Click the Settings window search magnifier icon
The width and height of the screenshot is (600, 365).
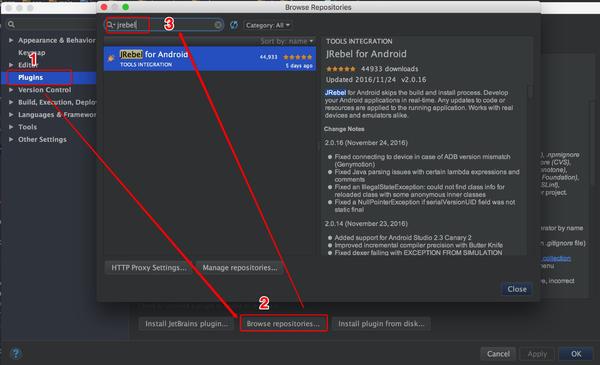point(11,24)
